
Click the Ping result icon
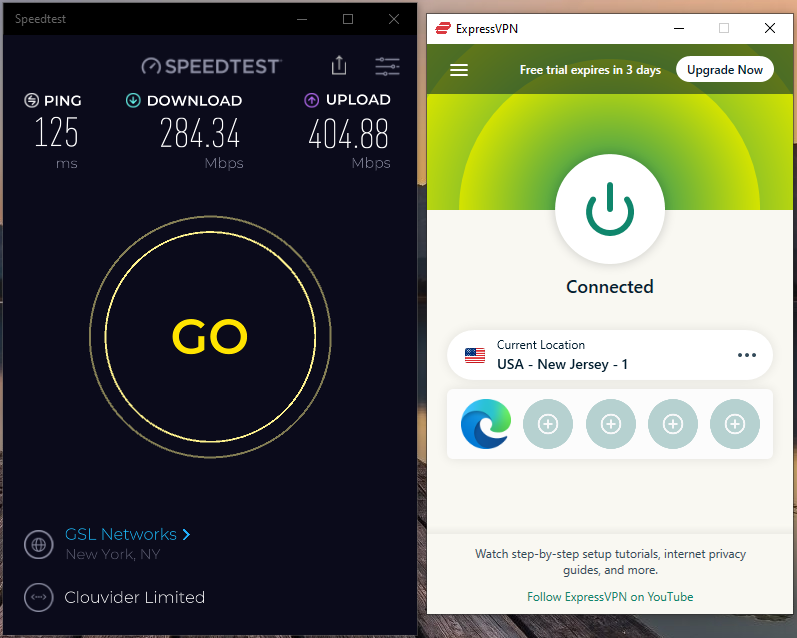pyautogui.click(x=32, y=100)
